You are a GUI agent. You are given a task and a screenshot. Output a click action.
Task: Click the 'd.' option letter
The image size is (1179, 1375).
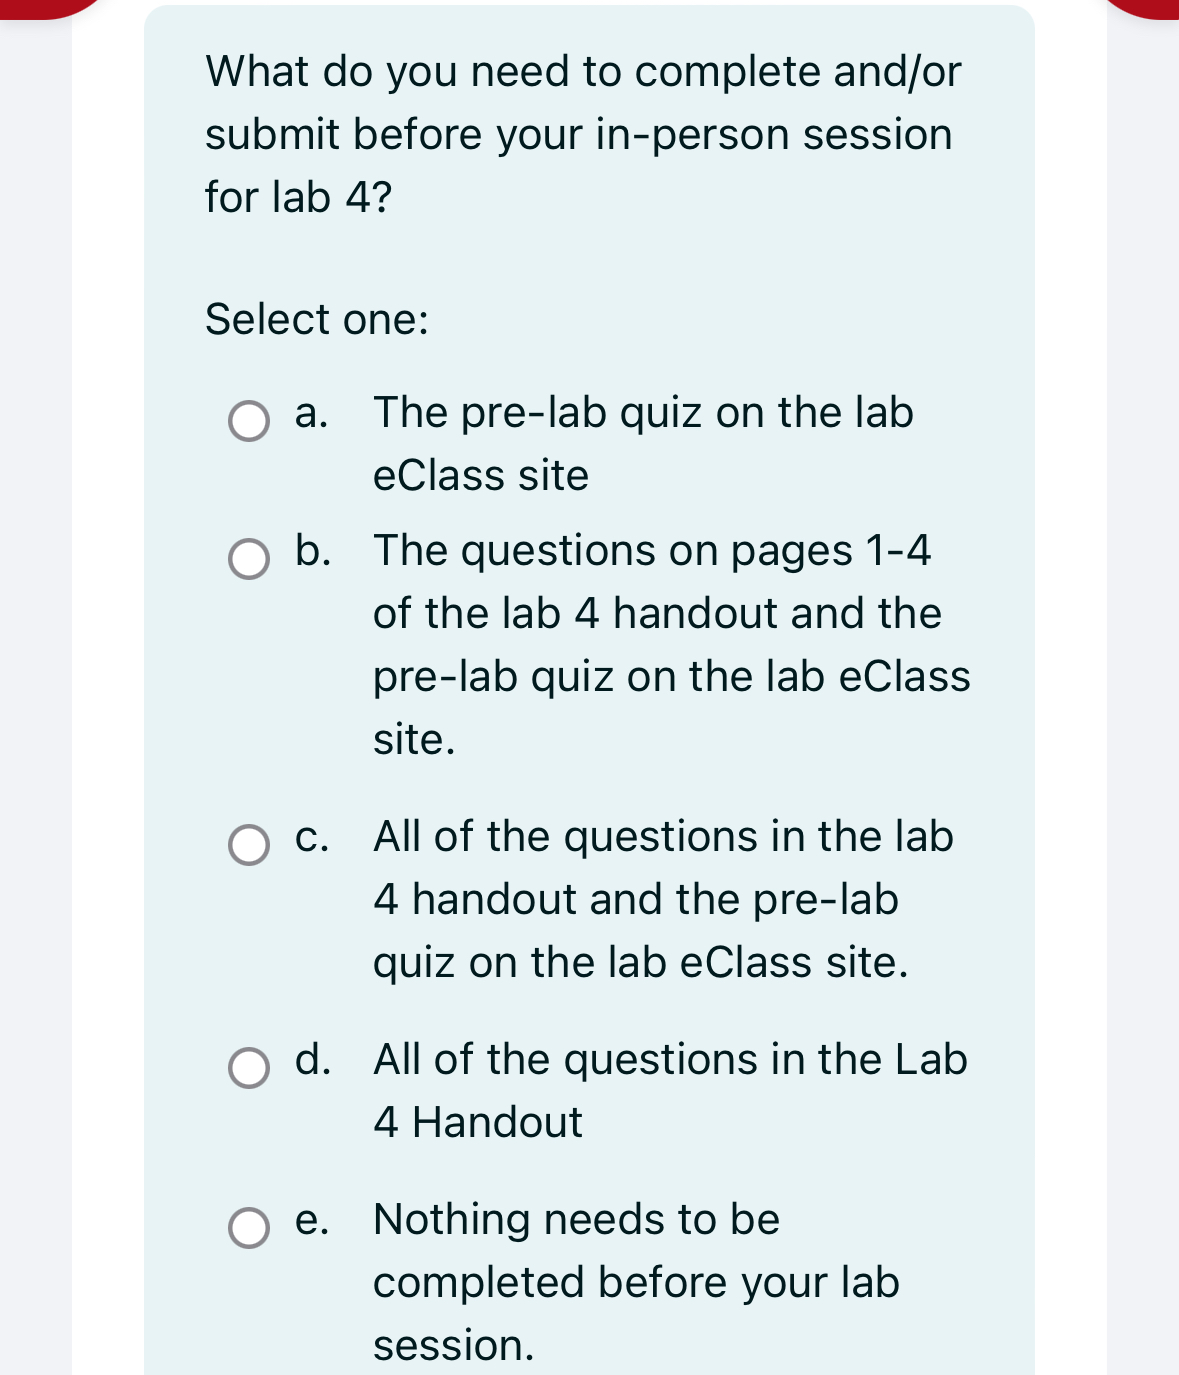point(313,1059)
